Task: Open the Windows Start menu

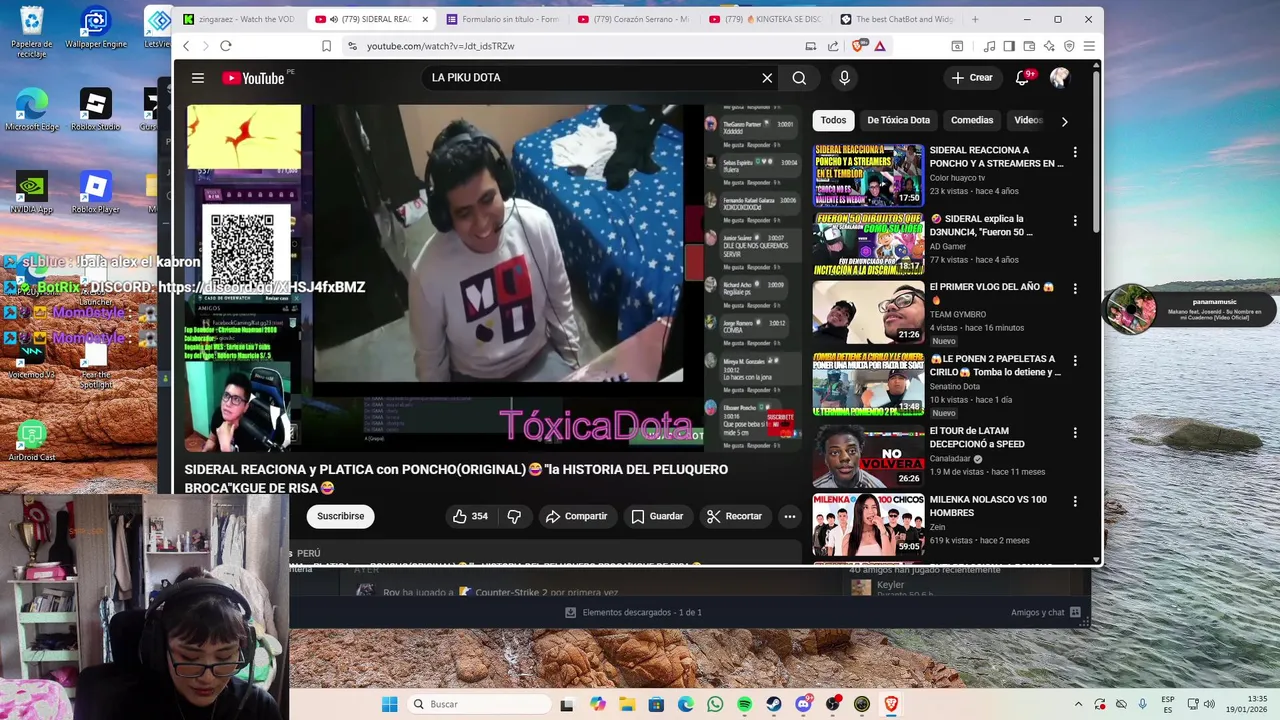Action: (x=390, y=704)
